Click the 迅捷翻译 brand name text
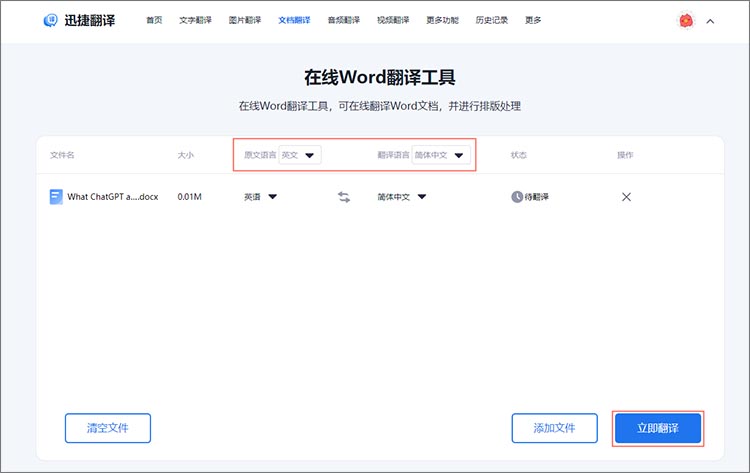The height and width of the screenshot is (473, 750). (90, 20)
